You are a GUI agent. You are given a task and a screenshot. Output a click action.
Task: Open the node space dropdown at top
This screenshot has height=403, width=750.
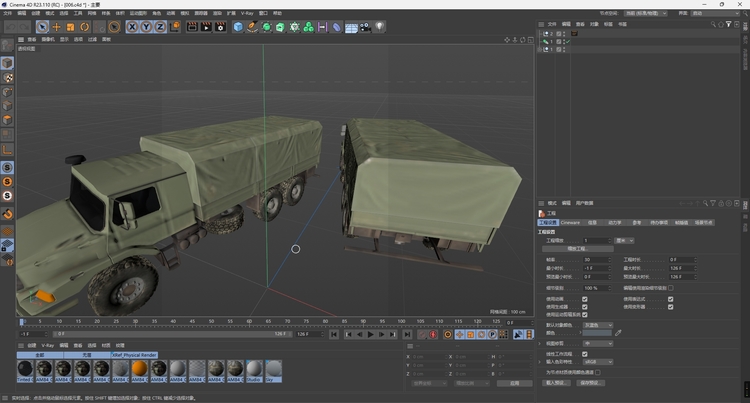(x=646, y=13)
